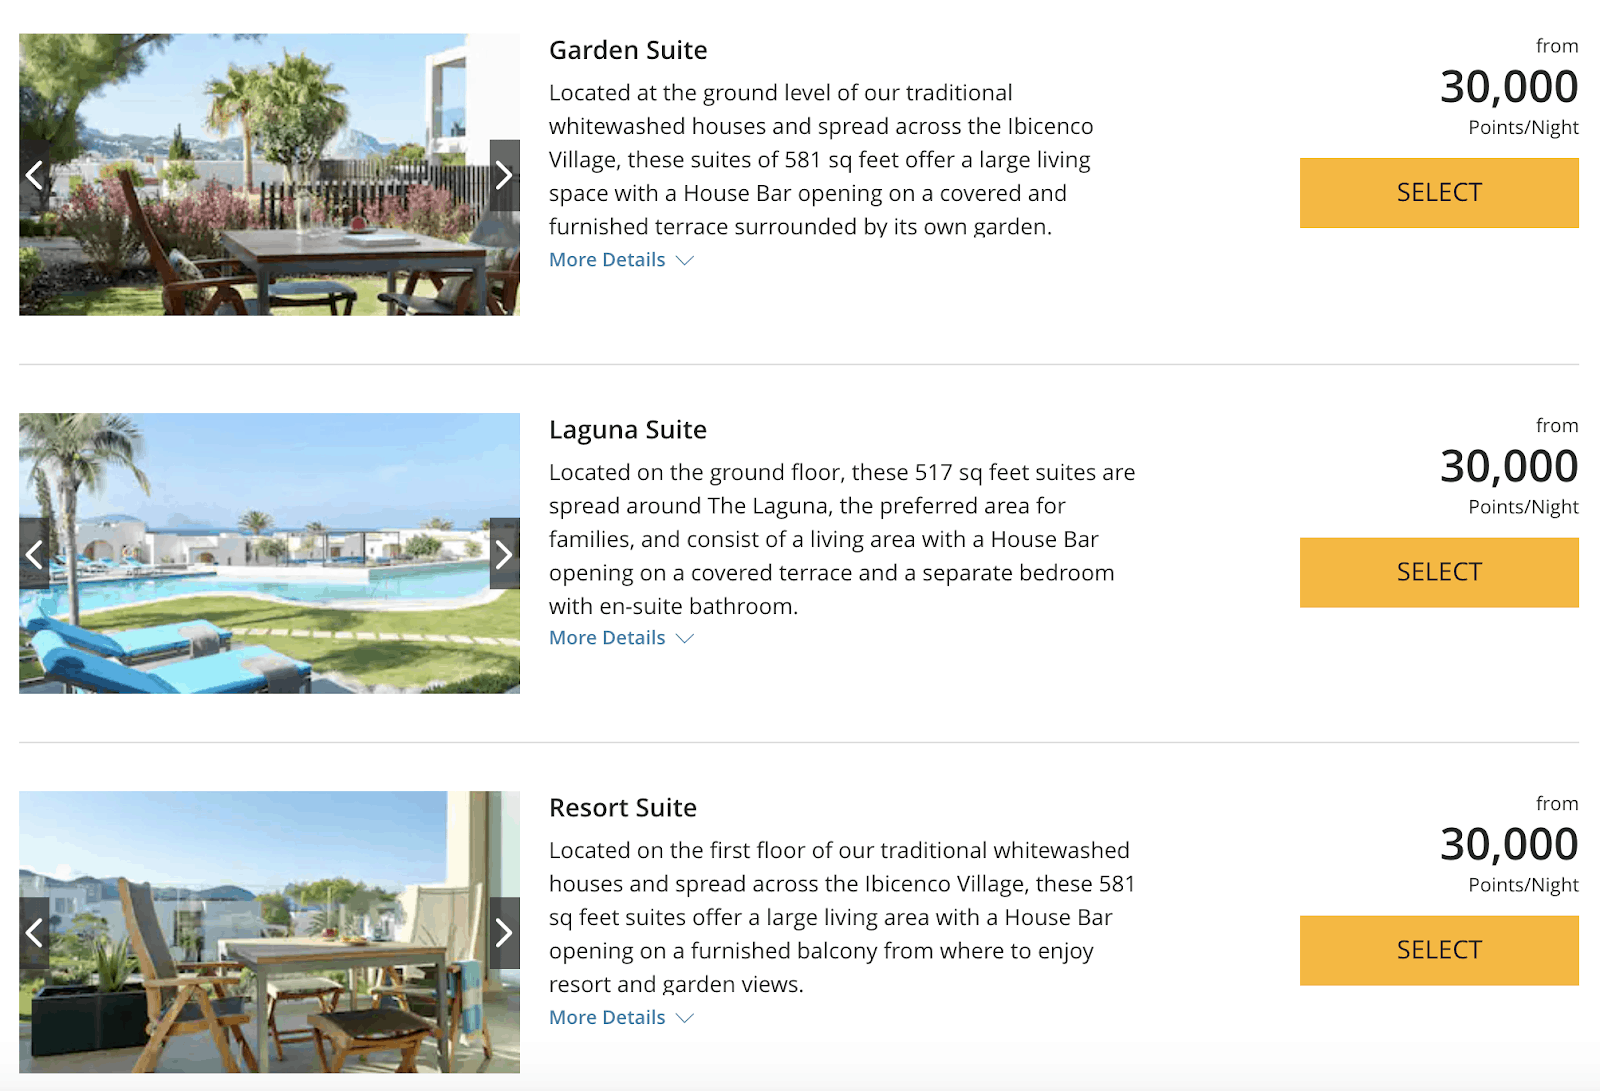
Task: Open the Resort Suite balcony photo
Action: pos(269,932)
